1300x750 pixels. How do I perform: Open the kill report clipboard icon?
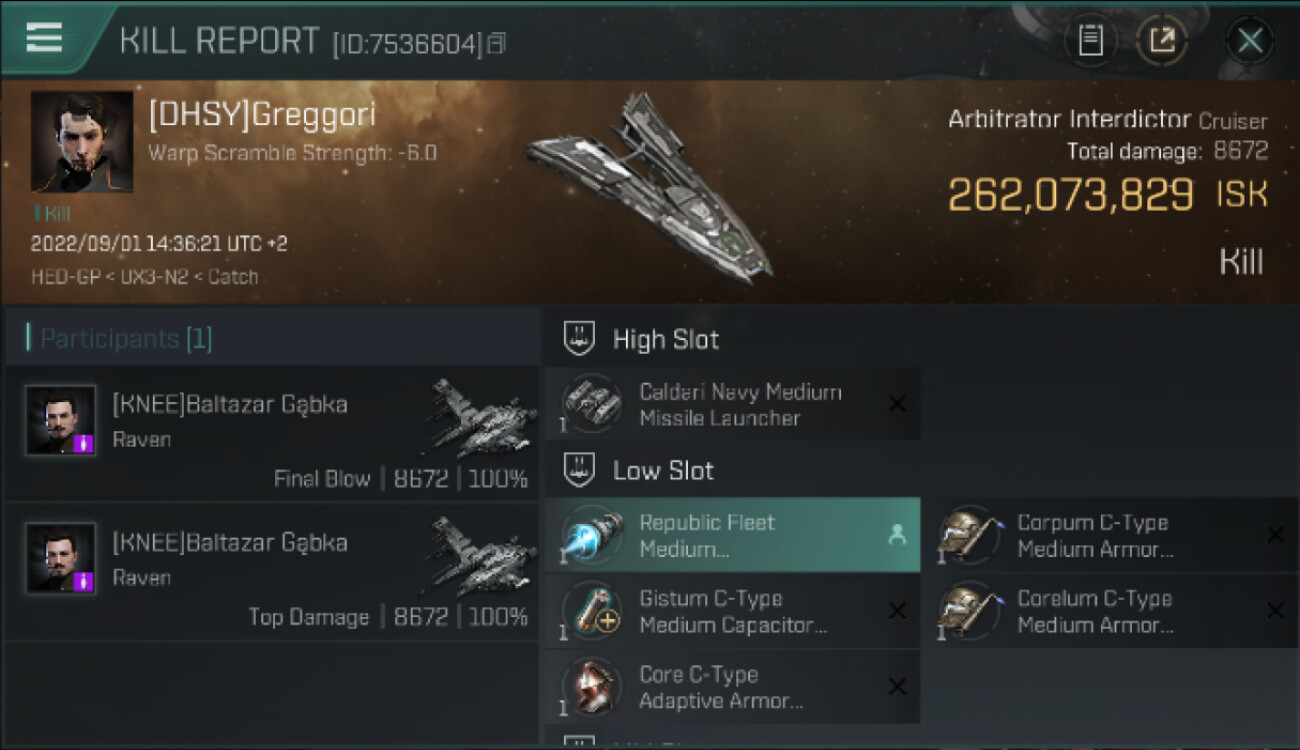pyautogui.click(x=1090, y=41)
